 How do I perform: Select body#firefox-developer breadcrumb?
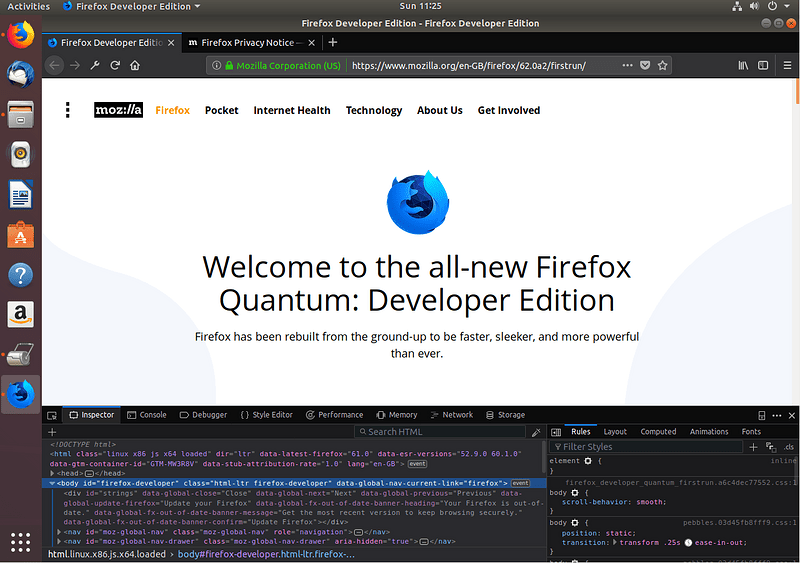coord(266,554)
